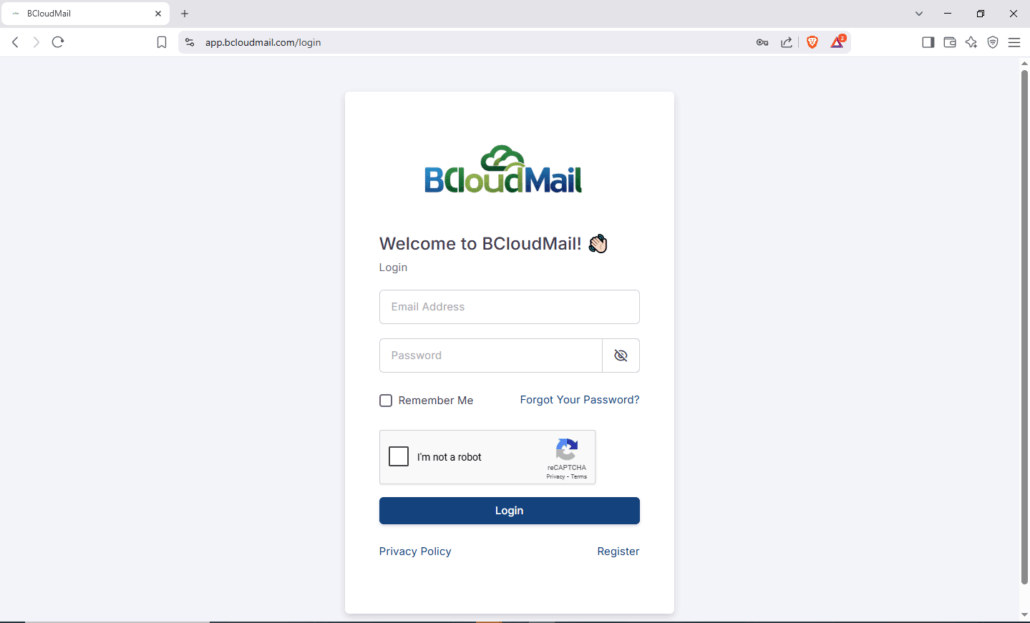
Task: View site information in address bar
Action: (x=189, y=42)
